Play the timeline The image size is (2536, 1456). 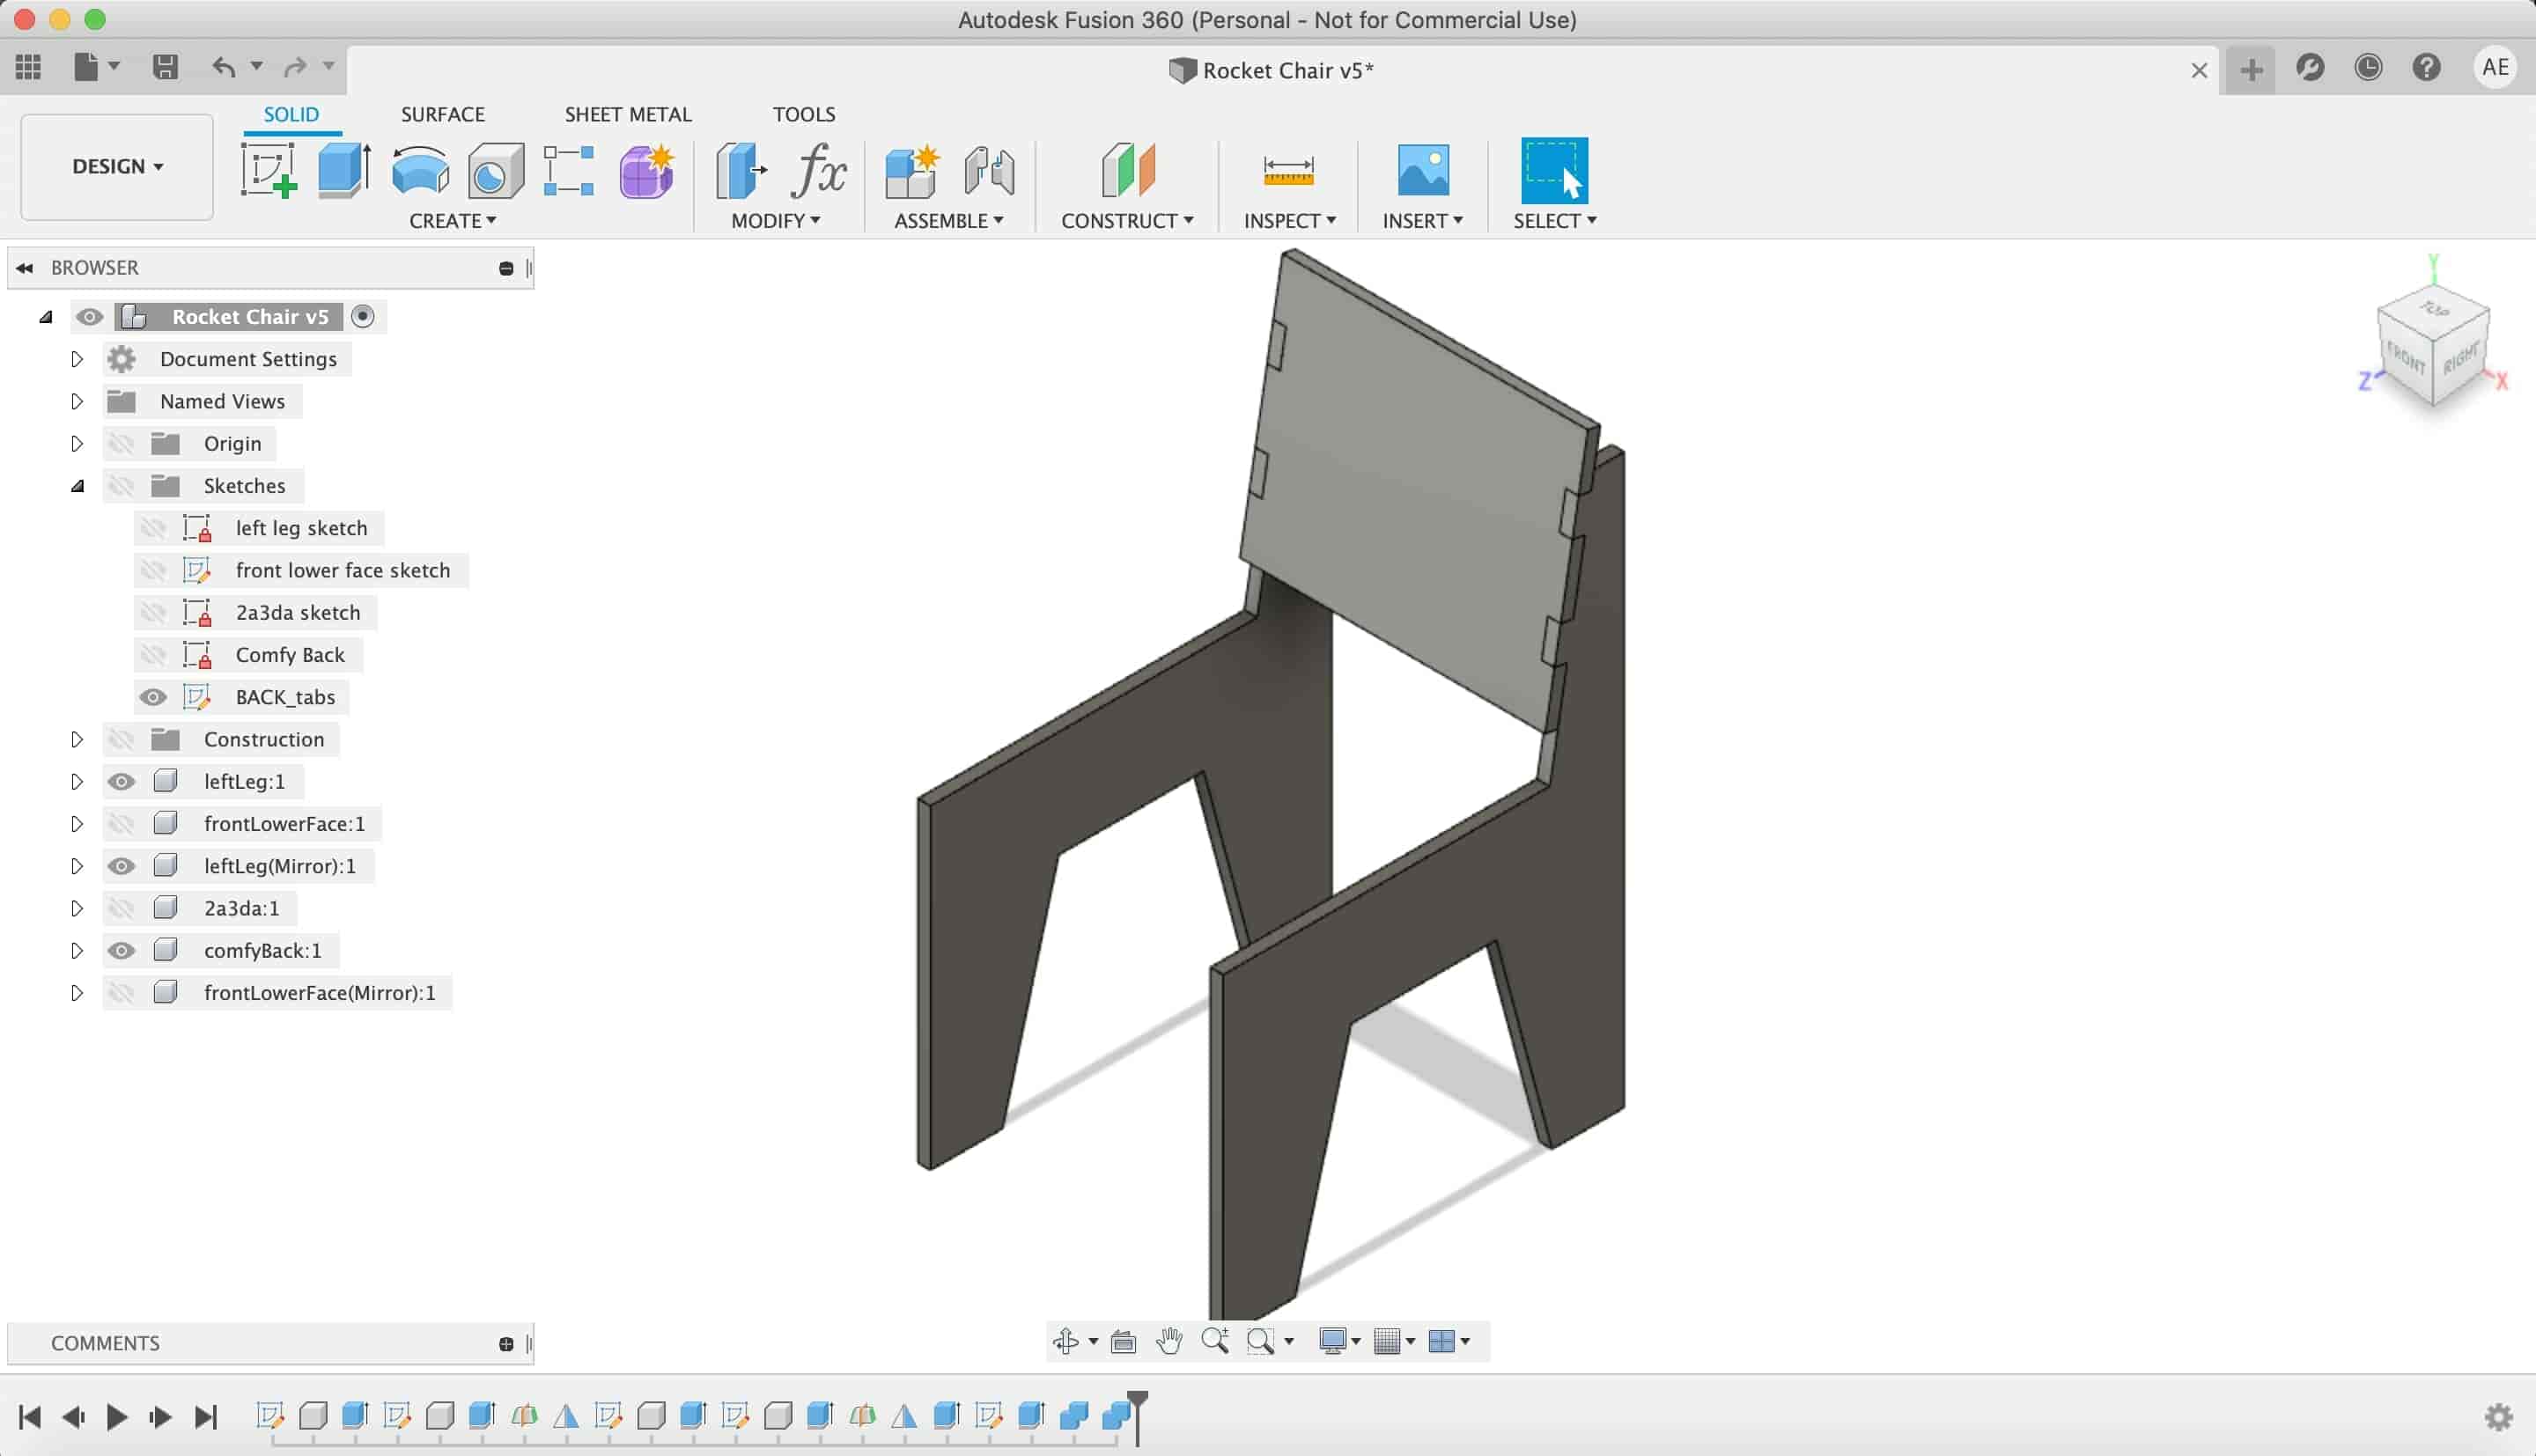tap(116, 1417)
